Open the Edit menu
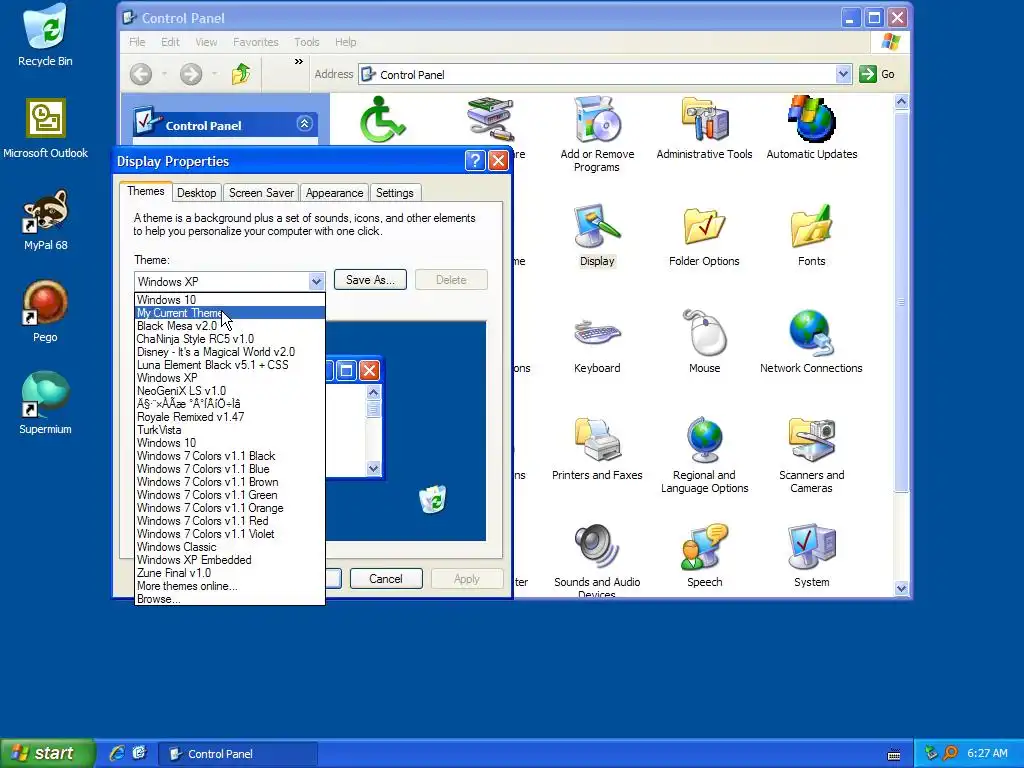Screen dimensions: 1024x768 coord(170,42)
